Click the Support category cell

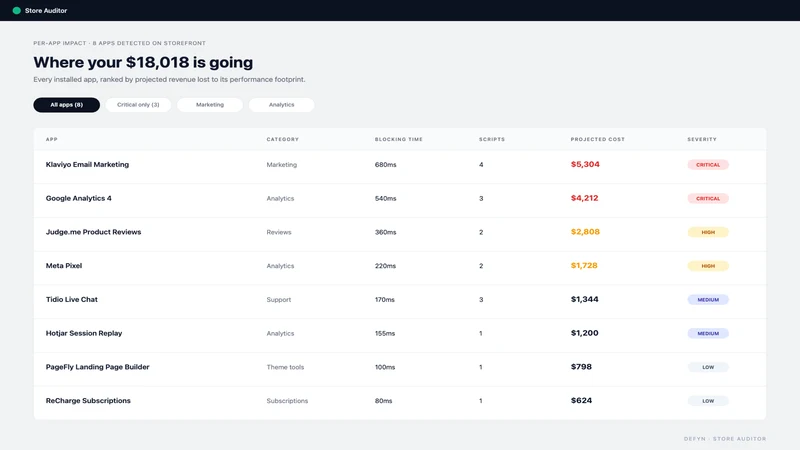(x=279, y=299)
